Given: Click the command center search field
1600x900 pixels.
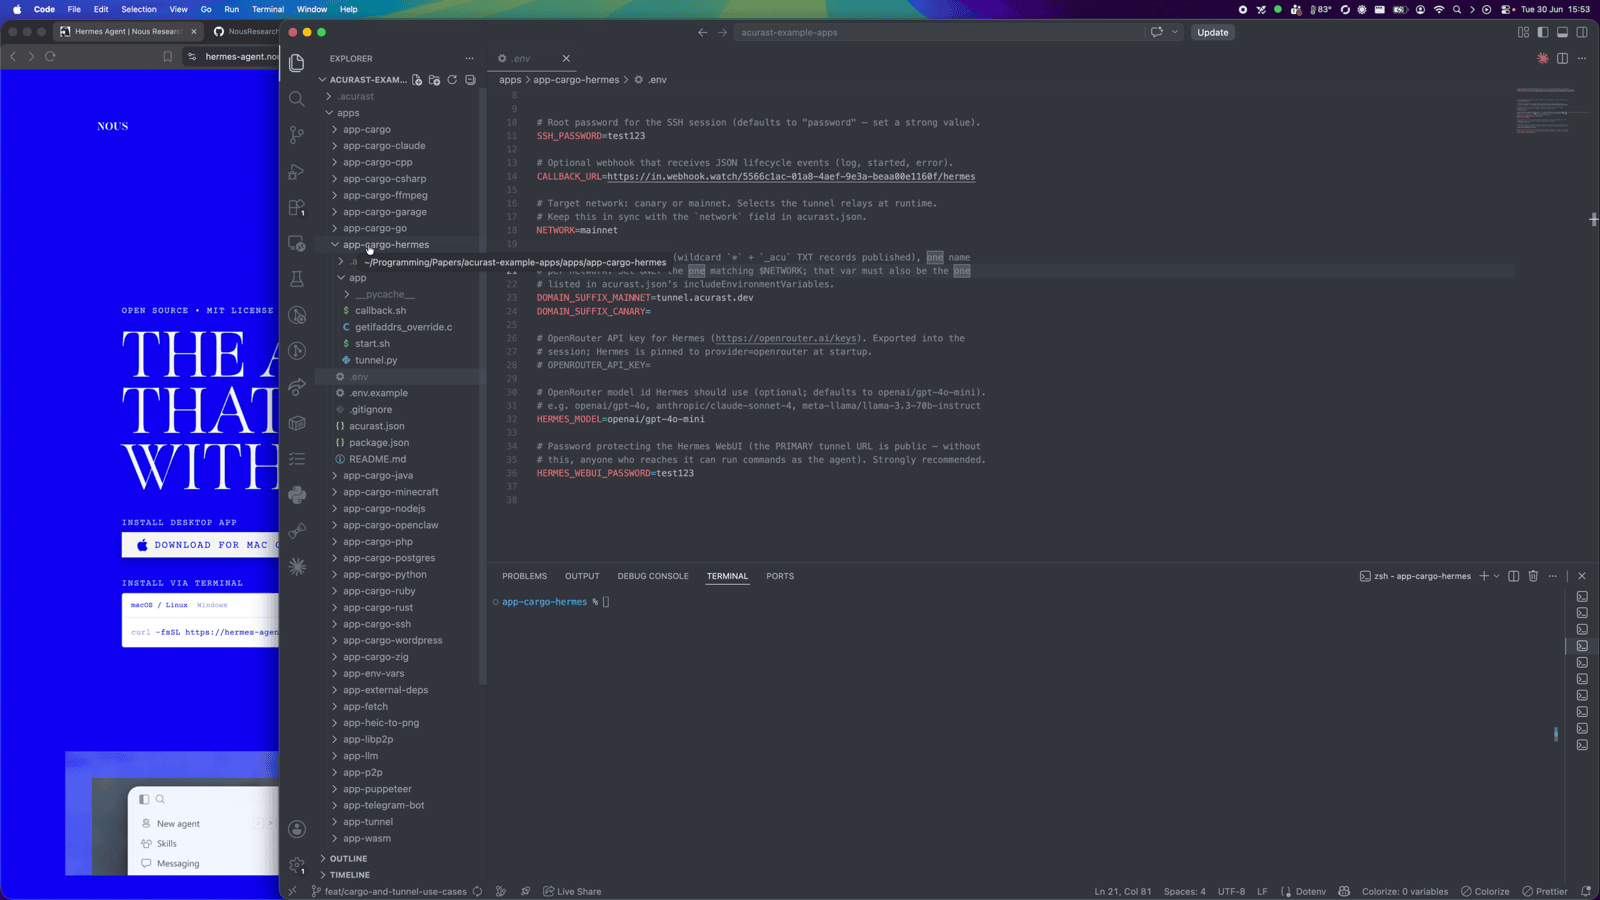Looking at the screenshot, I should [940, 32].
